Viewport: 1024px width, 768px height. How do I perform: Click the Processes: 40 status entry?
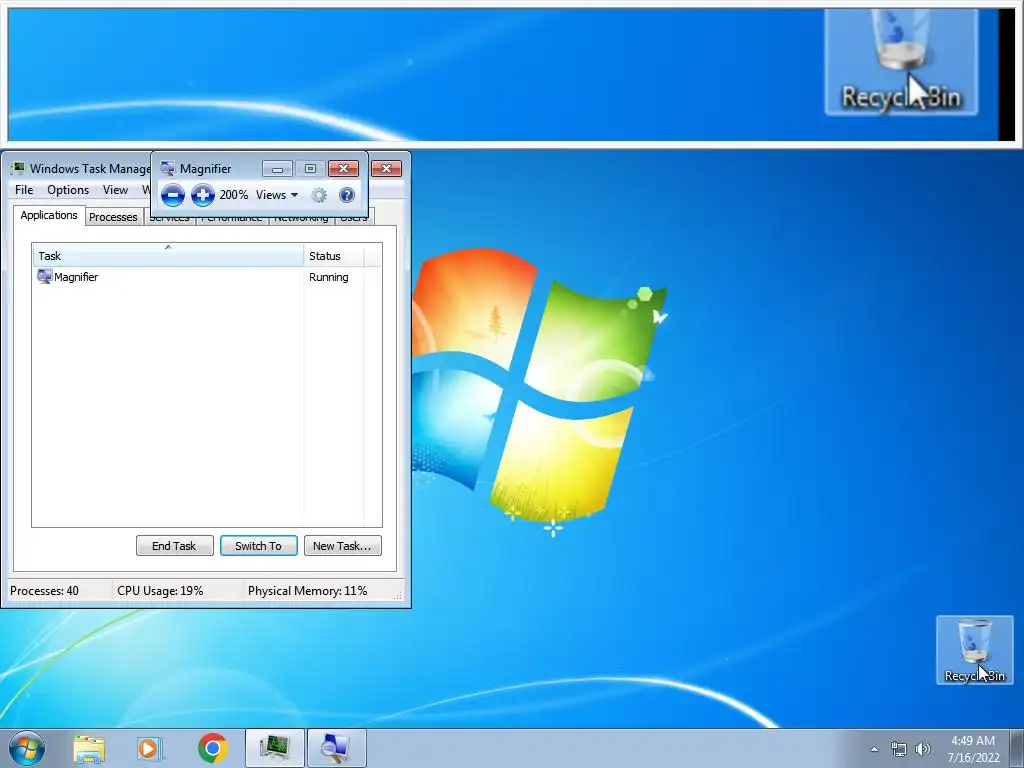(44, 591)
